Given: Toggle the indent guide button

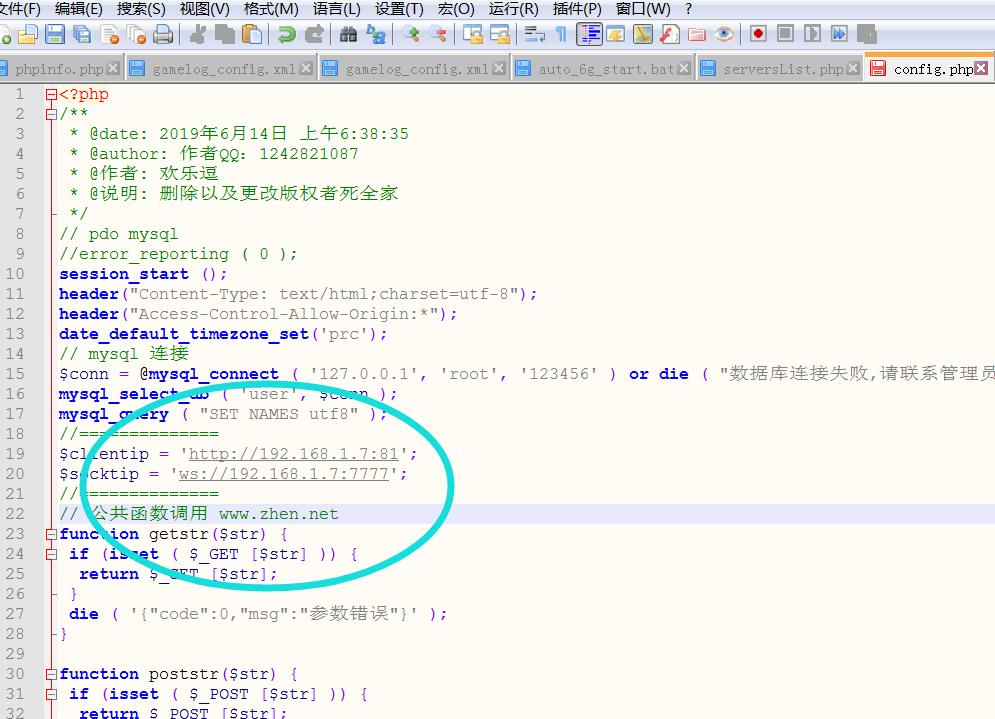Looking at the screenshot, I should [590, 35].
